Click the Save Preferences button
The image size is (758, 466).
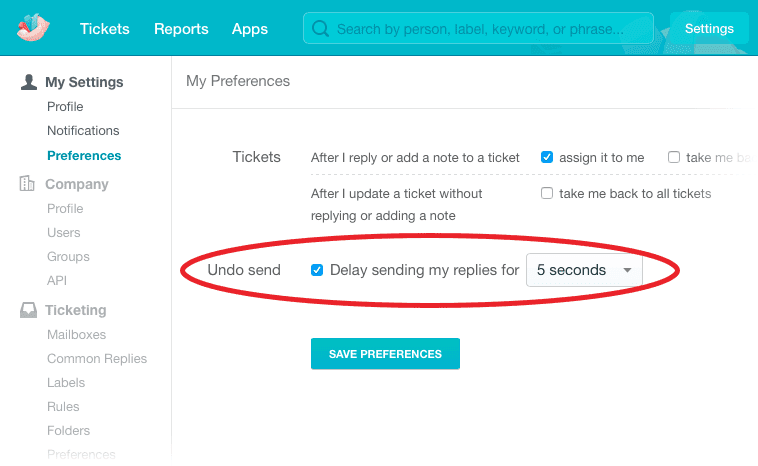[x=385, y=354]
